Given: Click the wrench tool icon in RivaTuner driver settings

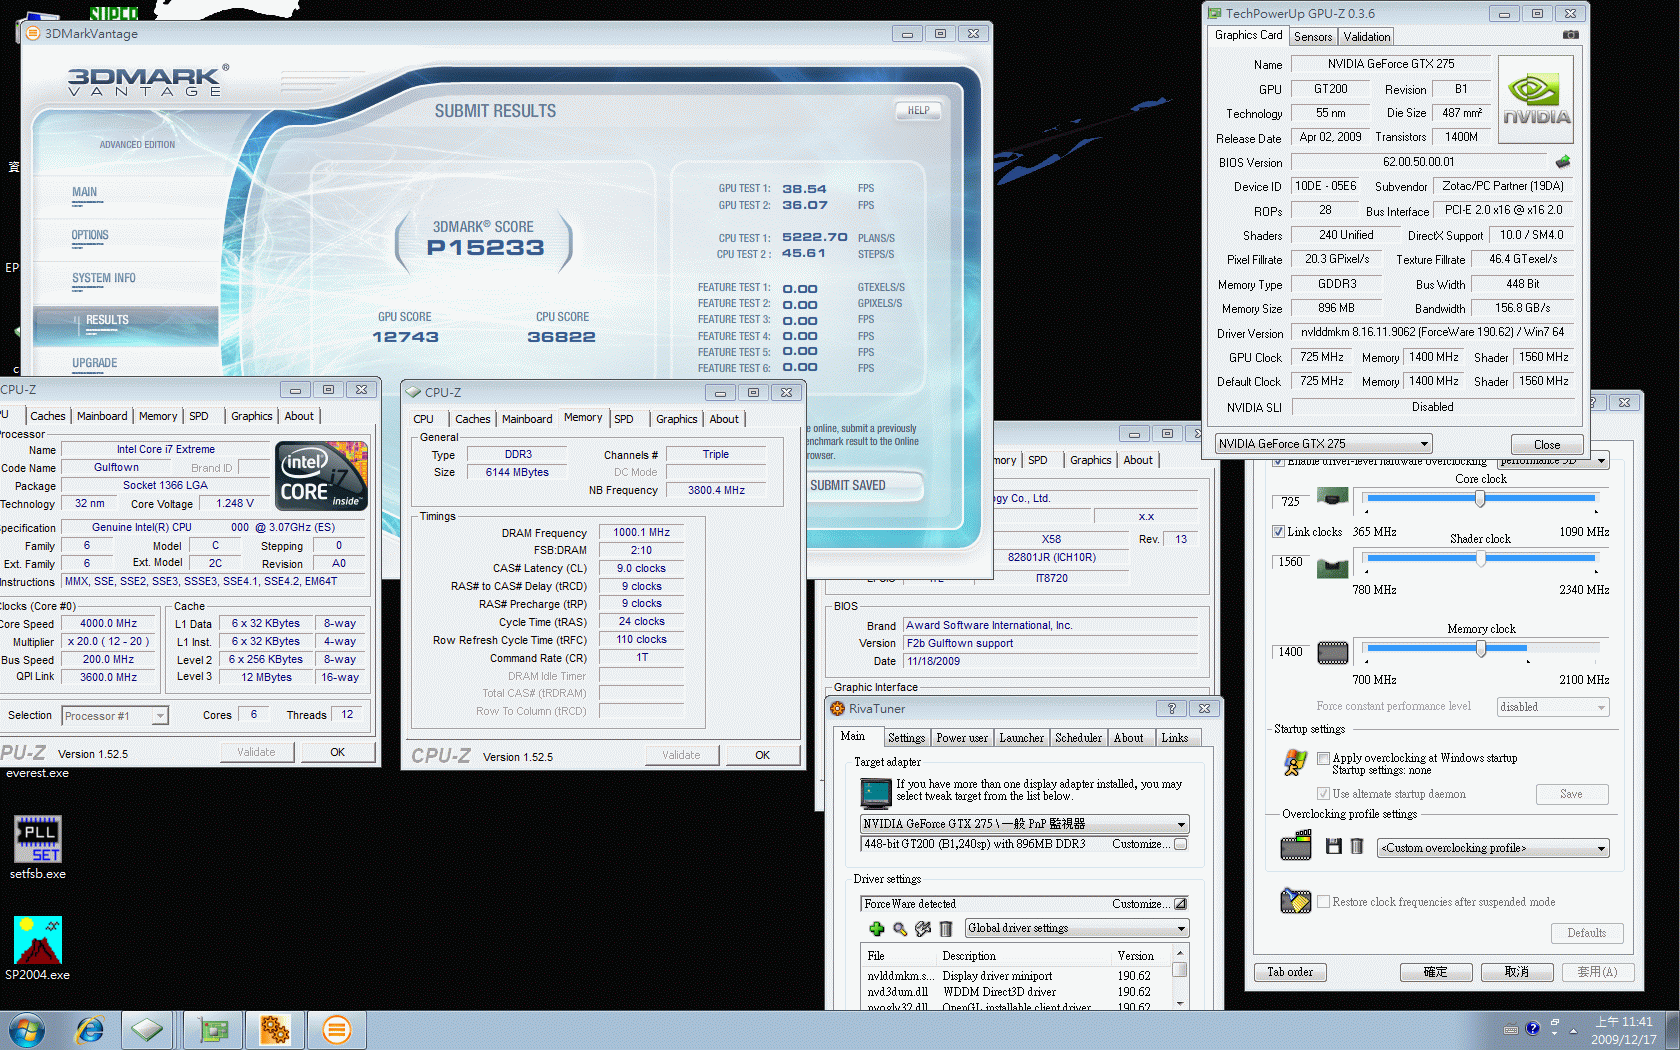Looking at the screenshot, I should pos(923,929).
